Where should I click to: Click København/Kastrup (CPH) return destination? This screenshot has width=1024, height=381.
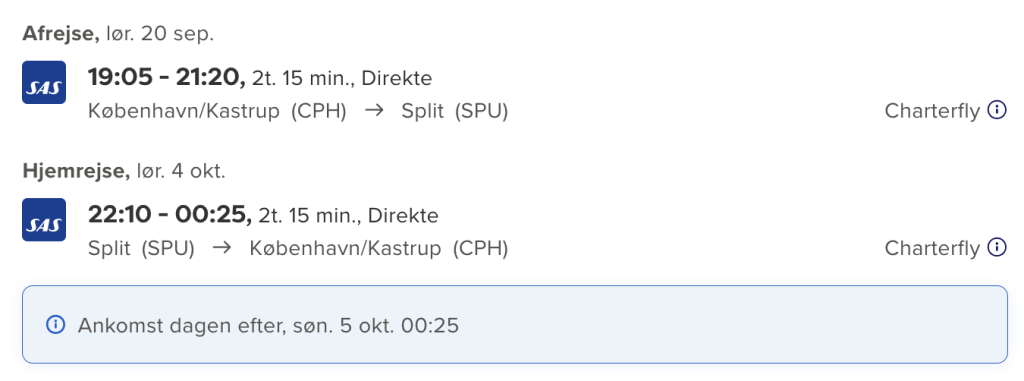tap(379, 249)
